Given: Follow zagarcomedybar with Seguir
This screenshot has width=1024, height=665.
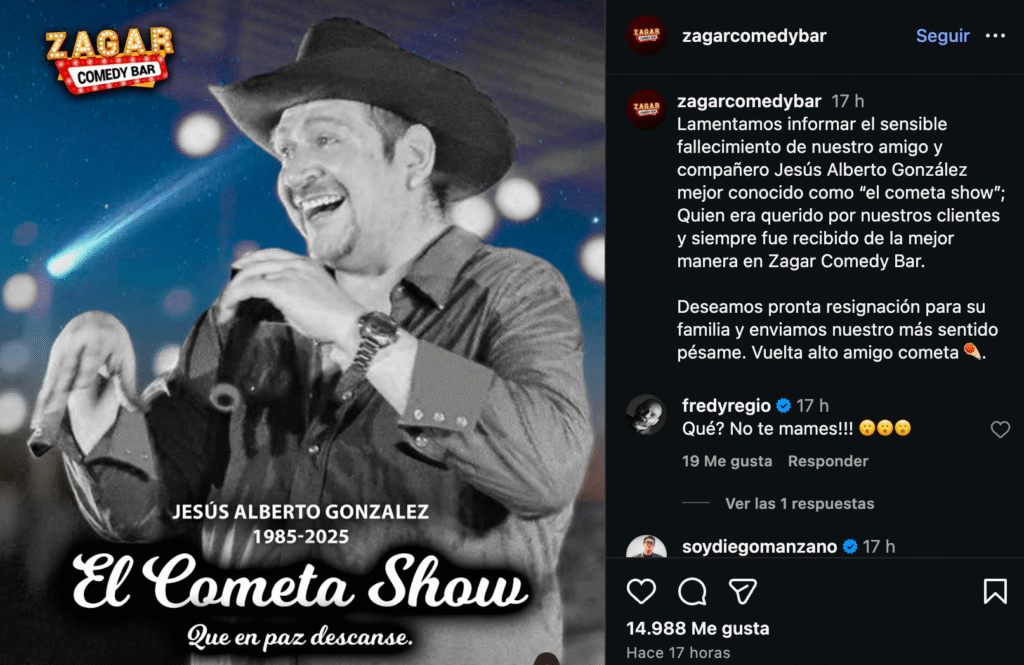Looking at the screenshot, I should point(942,35).
